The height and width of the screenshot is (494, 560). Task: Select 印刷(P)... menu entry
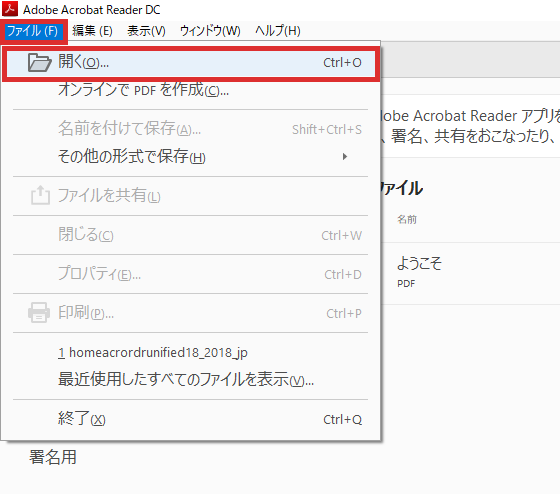coord(191,313)
